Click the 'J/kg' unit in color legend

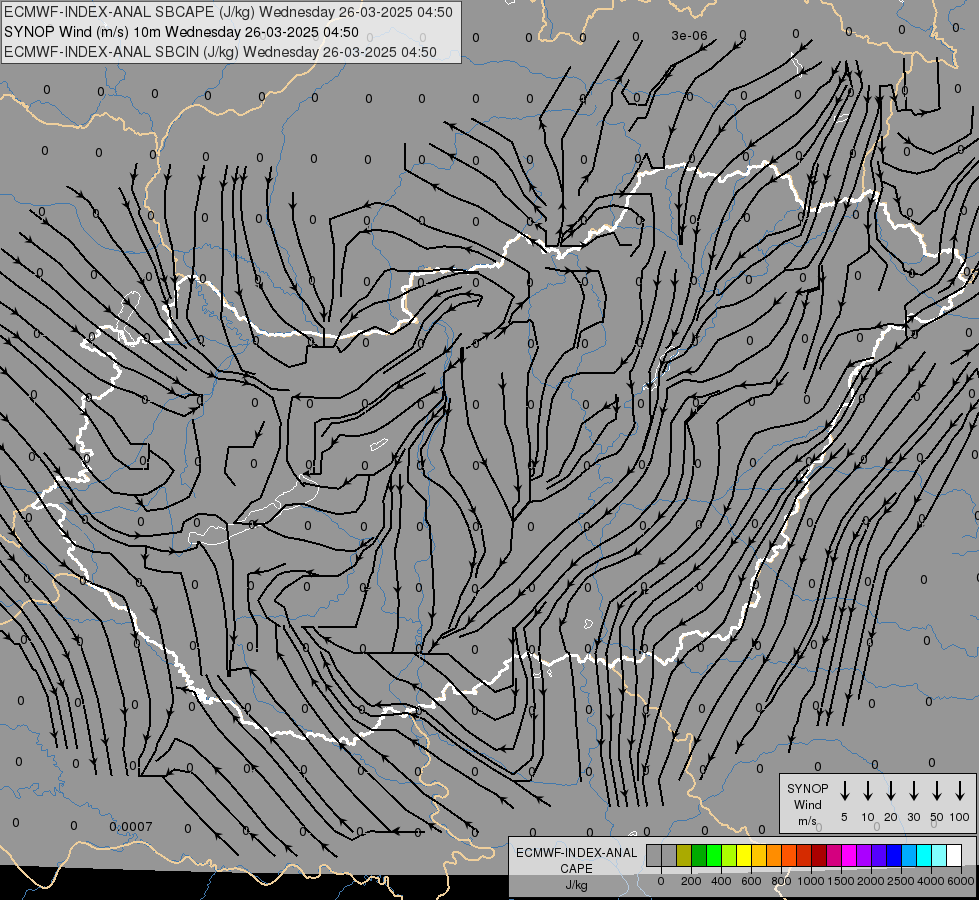click(x=576, y=885)
